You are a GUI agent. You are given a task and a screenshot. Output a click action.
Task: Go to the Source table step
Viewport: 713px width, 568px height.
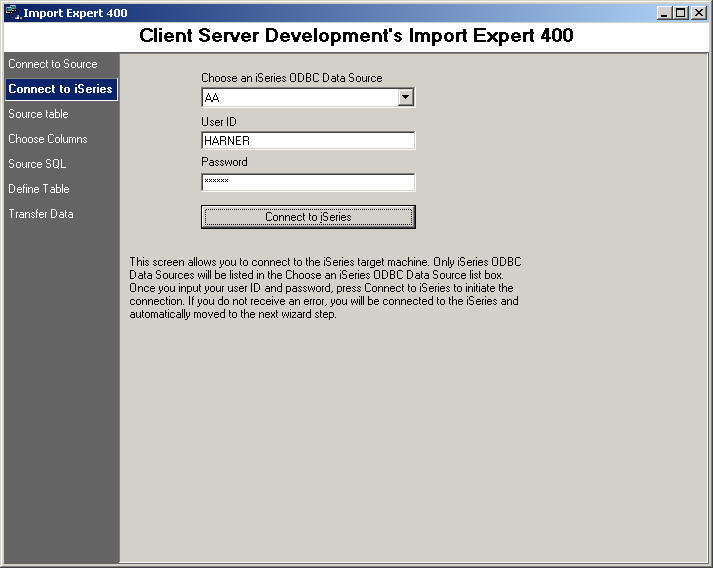[38, 114]
